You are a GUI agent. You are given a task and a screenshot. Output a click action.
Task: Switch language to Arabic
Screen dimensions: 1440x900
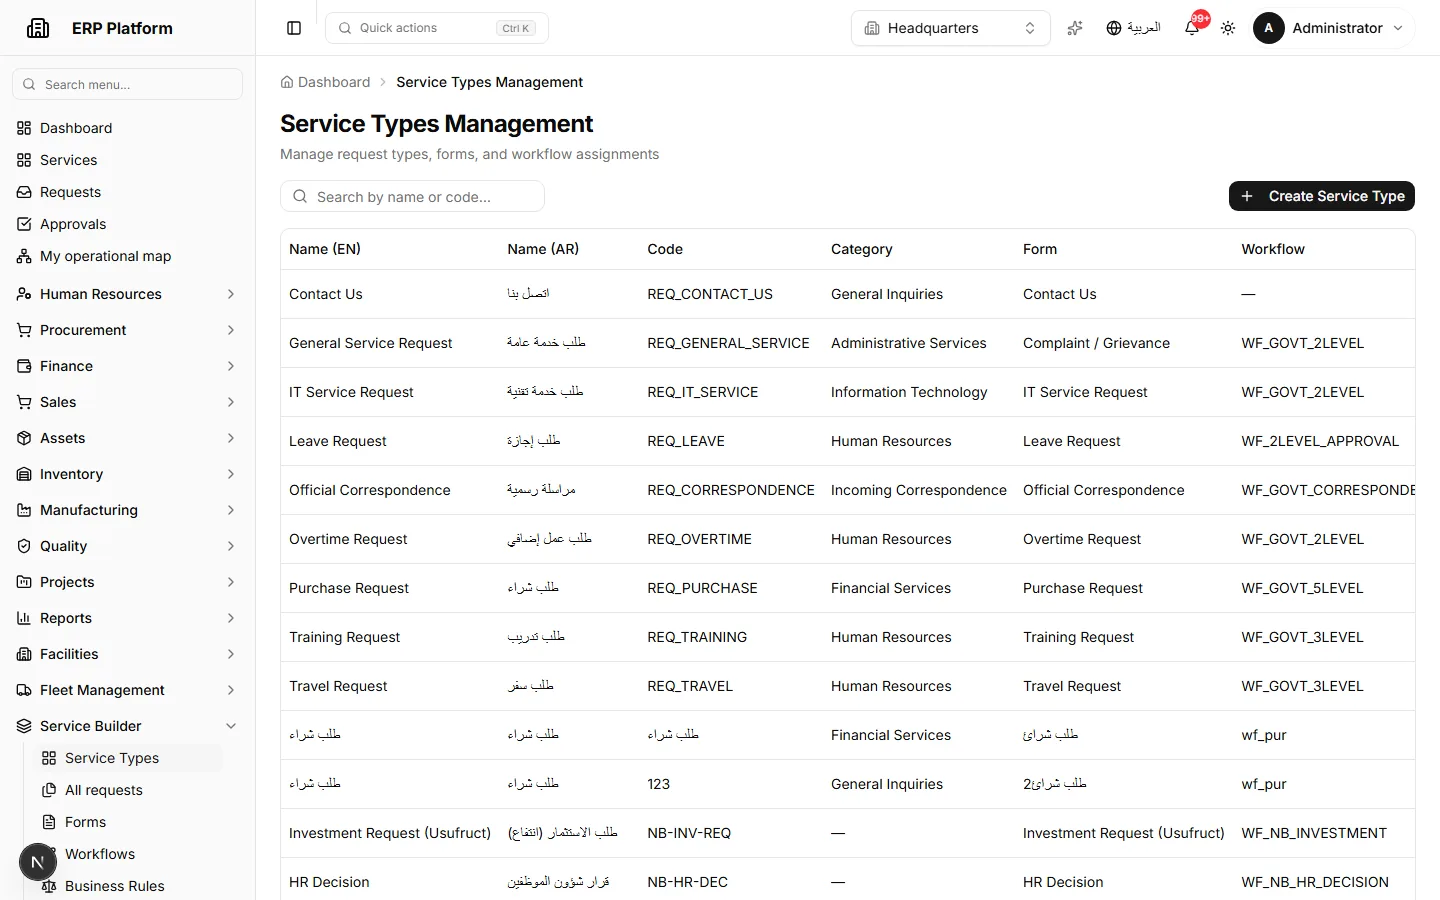coord(1133,28)
